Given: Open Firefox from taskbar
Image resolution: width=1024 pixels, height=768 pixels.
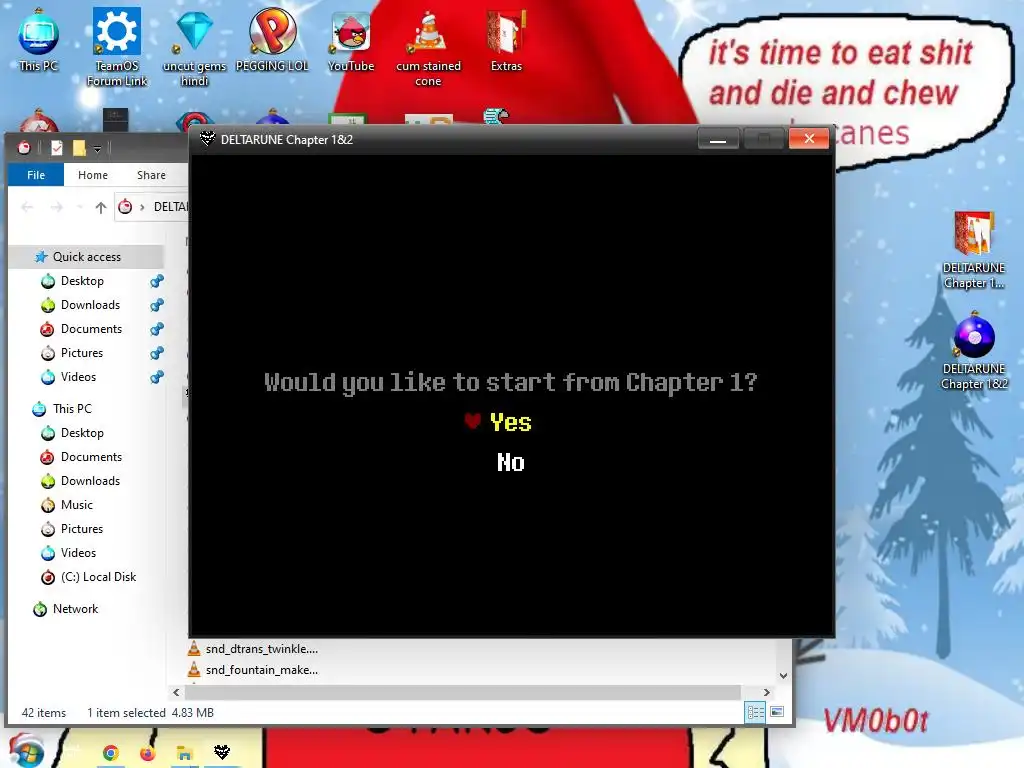Looking at the screenshot, I should 148,753.
